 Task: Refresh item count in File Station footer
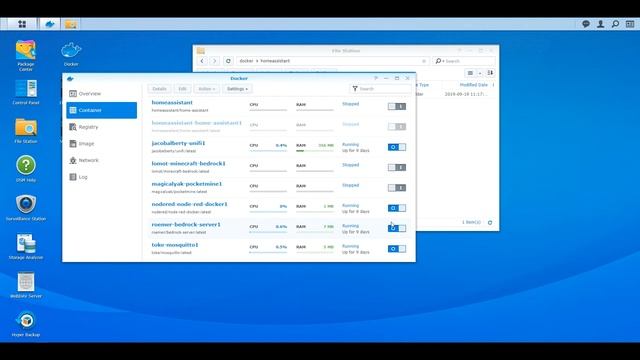pos(490,222)
